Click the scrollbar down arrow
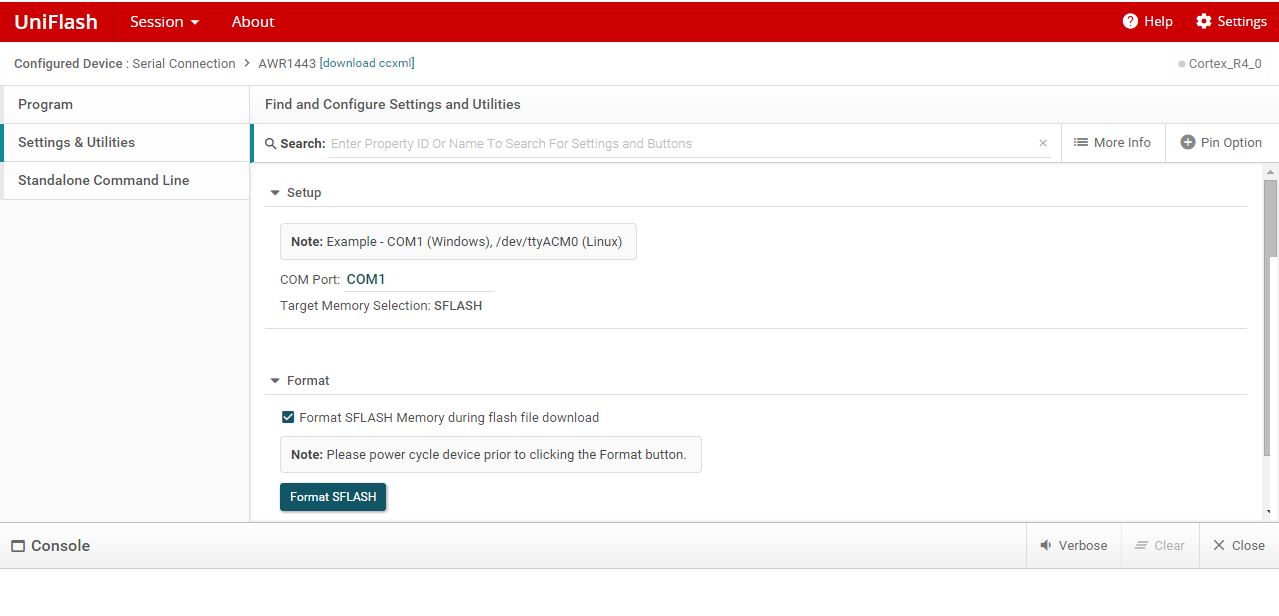The height and width of the screenshot is (616, 1279). [1270, 512]
